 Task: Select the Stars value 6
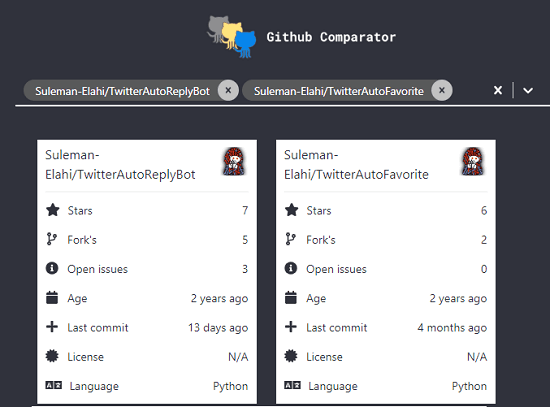click(x=484, y=211)
